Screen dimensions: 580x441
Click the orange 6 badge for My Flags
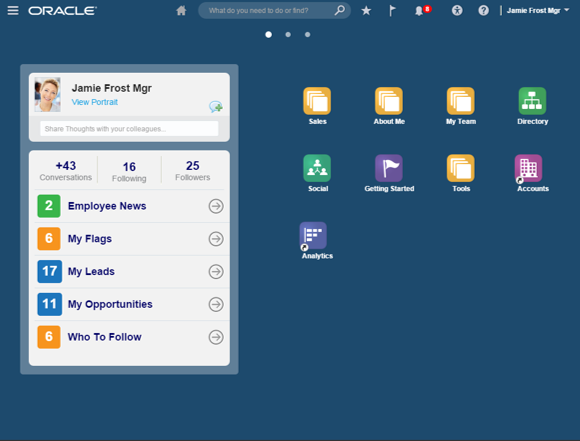49,239
